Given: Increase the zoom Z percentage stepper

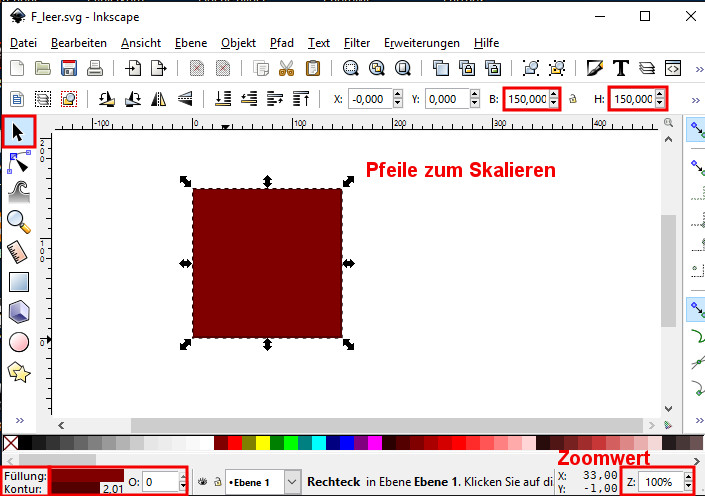Looking at the screenshot, I should click(688, 478).
